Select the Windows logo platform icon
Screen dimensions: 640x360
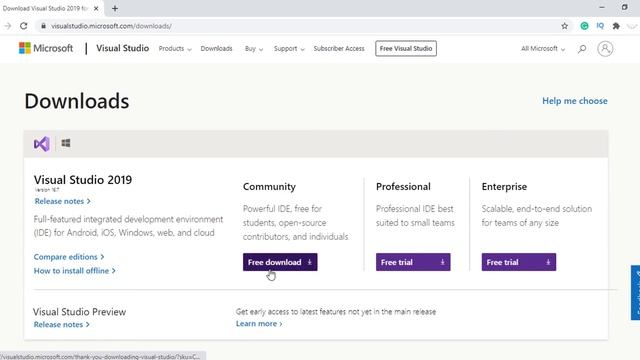(66, 143)
